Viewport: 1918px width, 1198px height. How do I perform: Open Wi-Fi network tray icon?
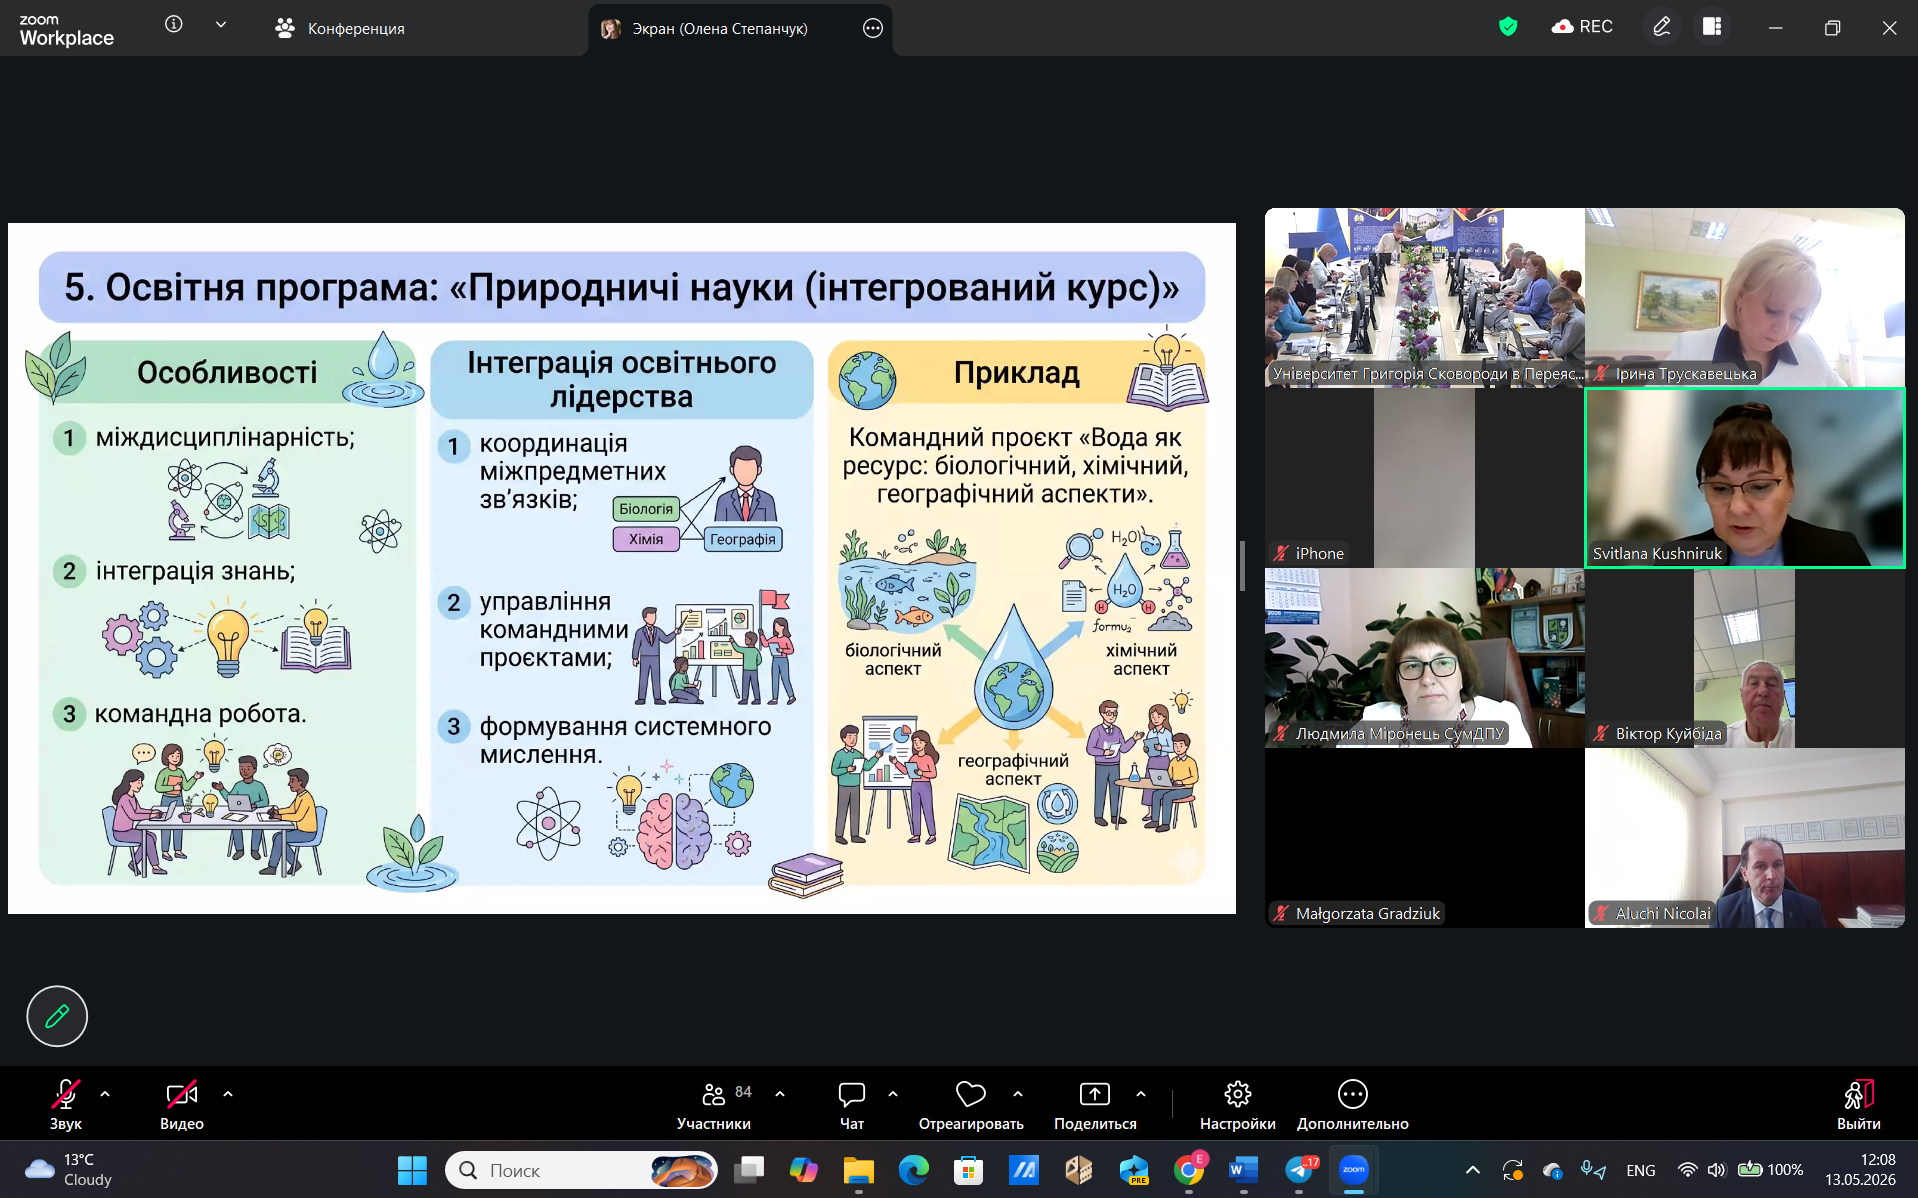[1687, 1170]
